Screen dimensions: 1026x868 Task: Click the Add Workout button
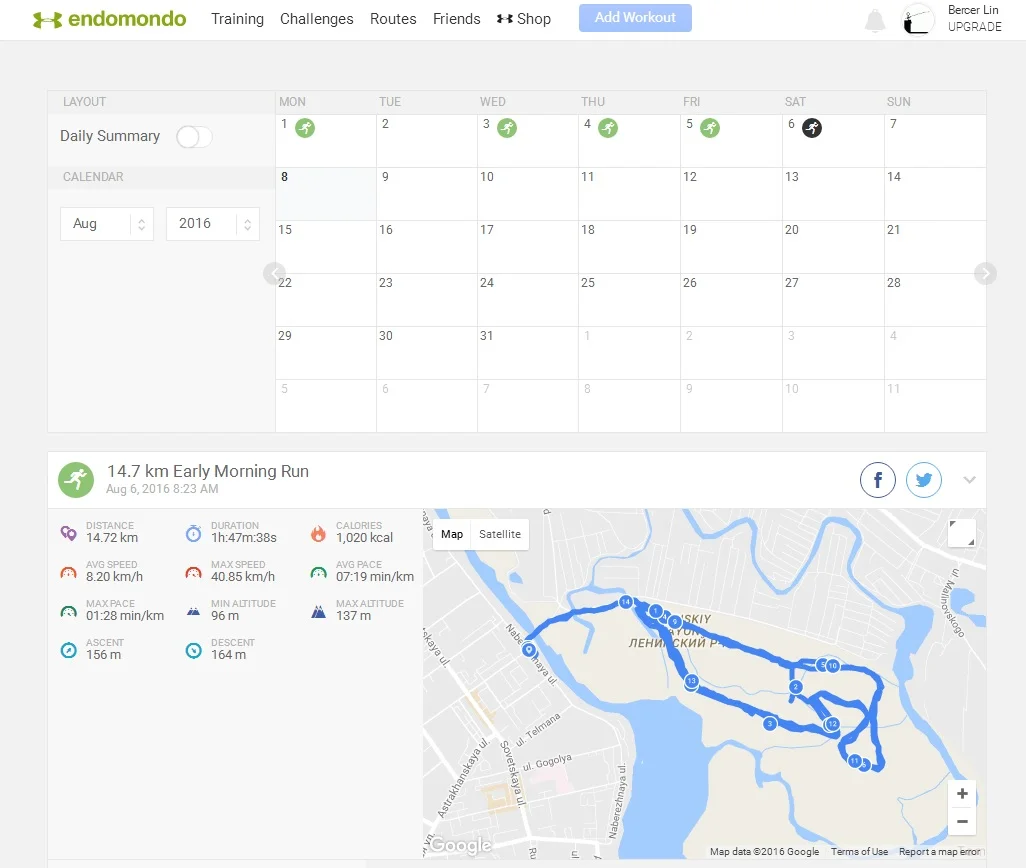tap(635, 18)
